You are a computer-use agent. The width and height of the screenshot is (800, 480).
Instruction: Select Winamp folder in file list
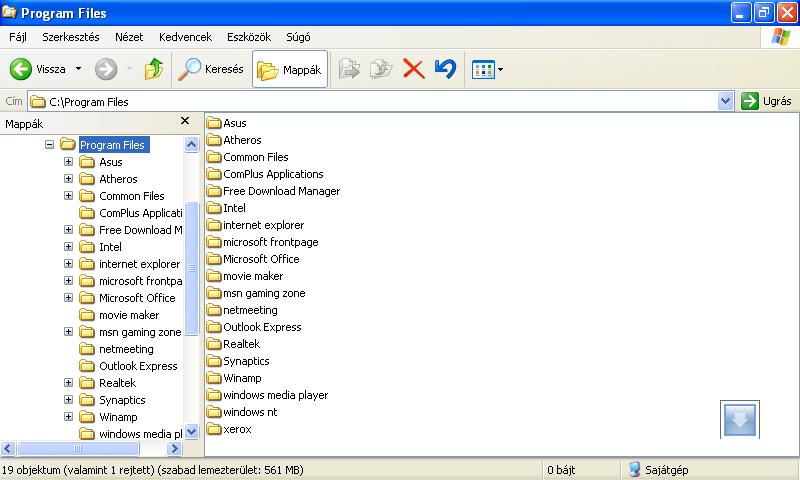234,378
